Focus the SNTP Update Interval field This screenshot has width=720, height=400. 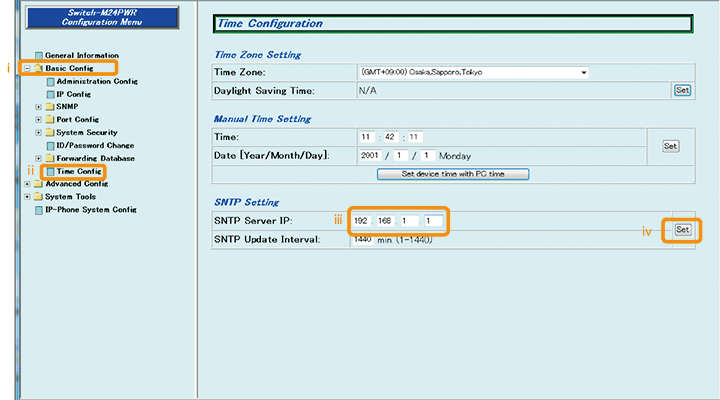click(x=360, y=240)
